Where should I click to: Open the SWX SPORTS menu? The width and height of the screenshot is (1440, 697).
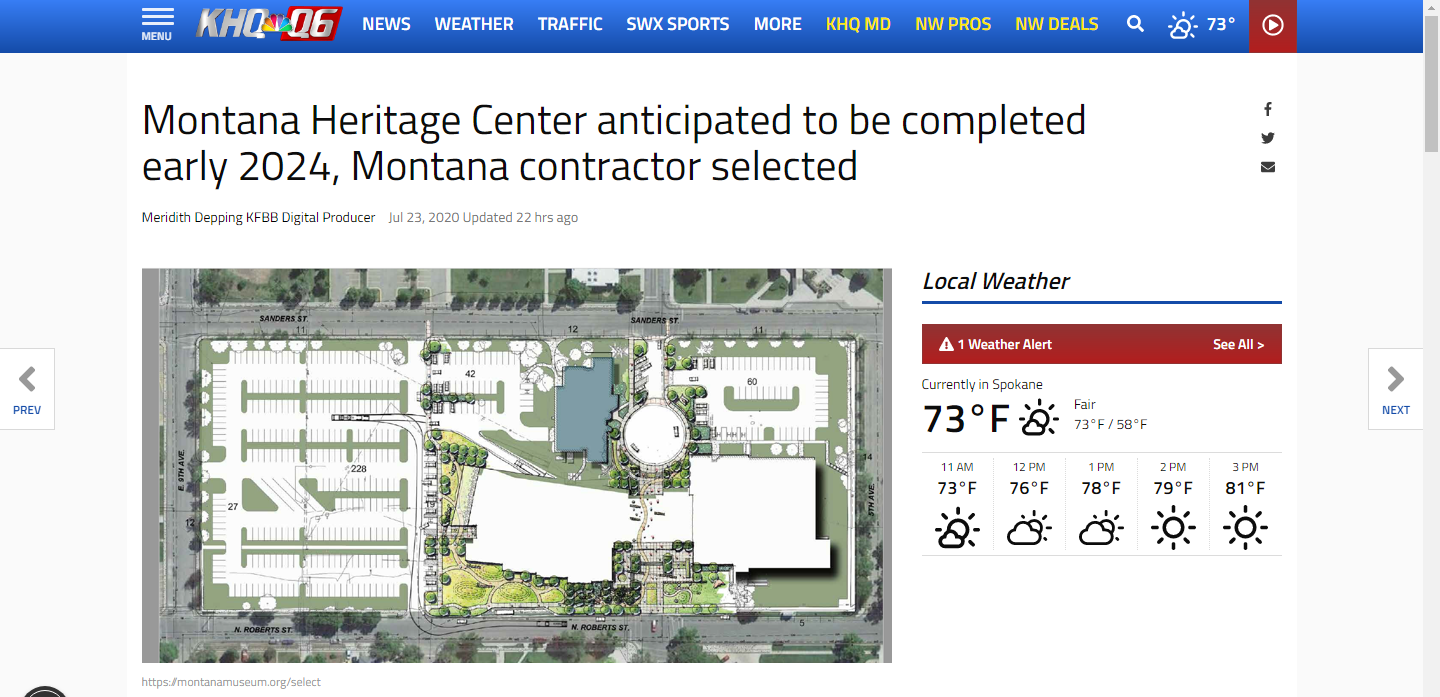coord(678,24)
